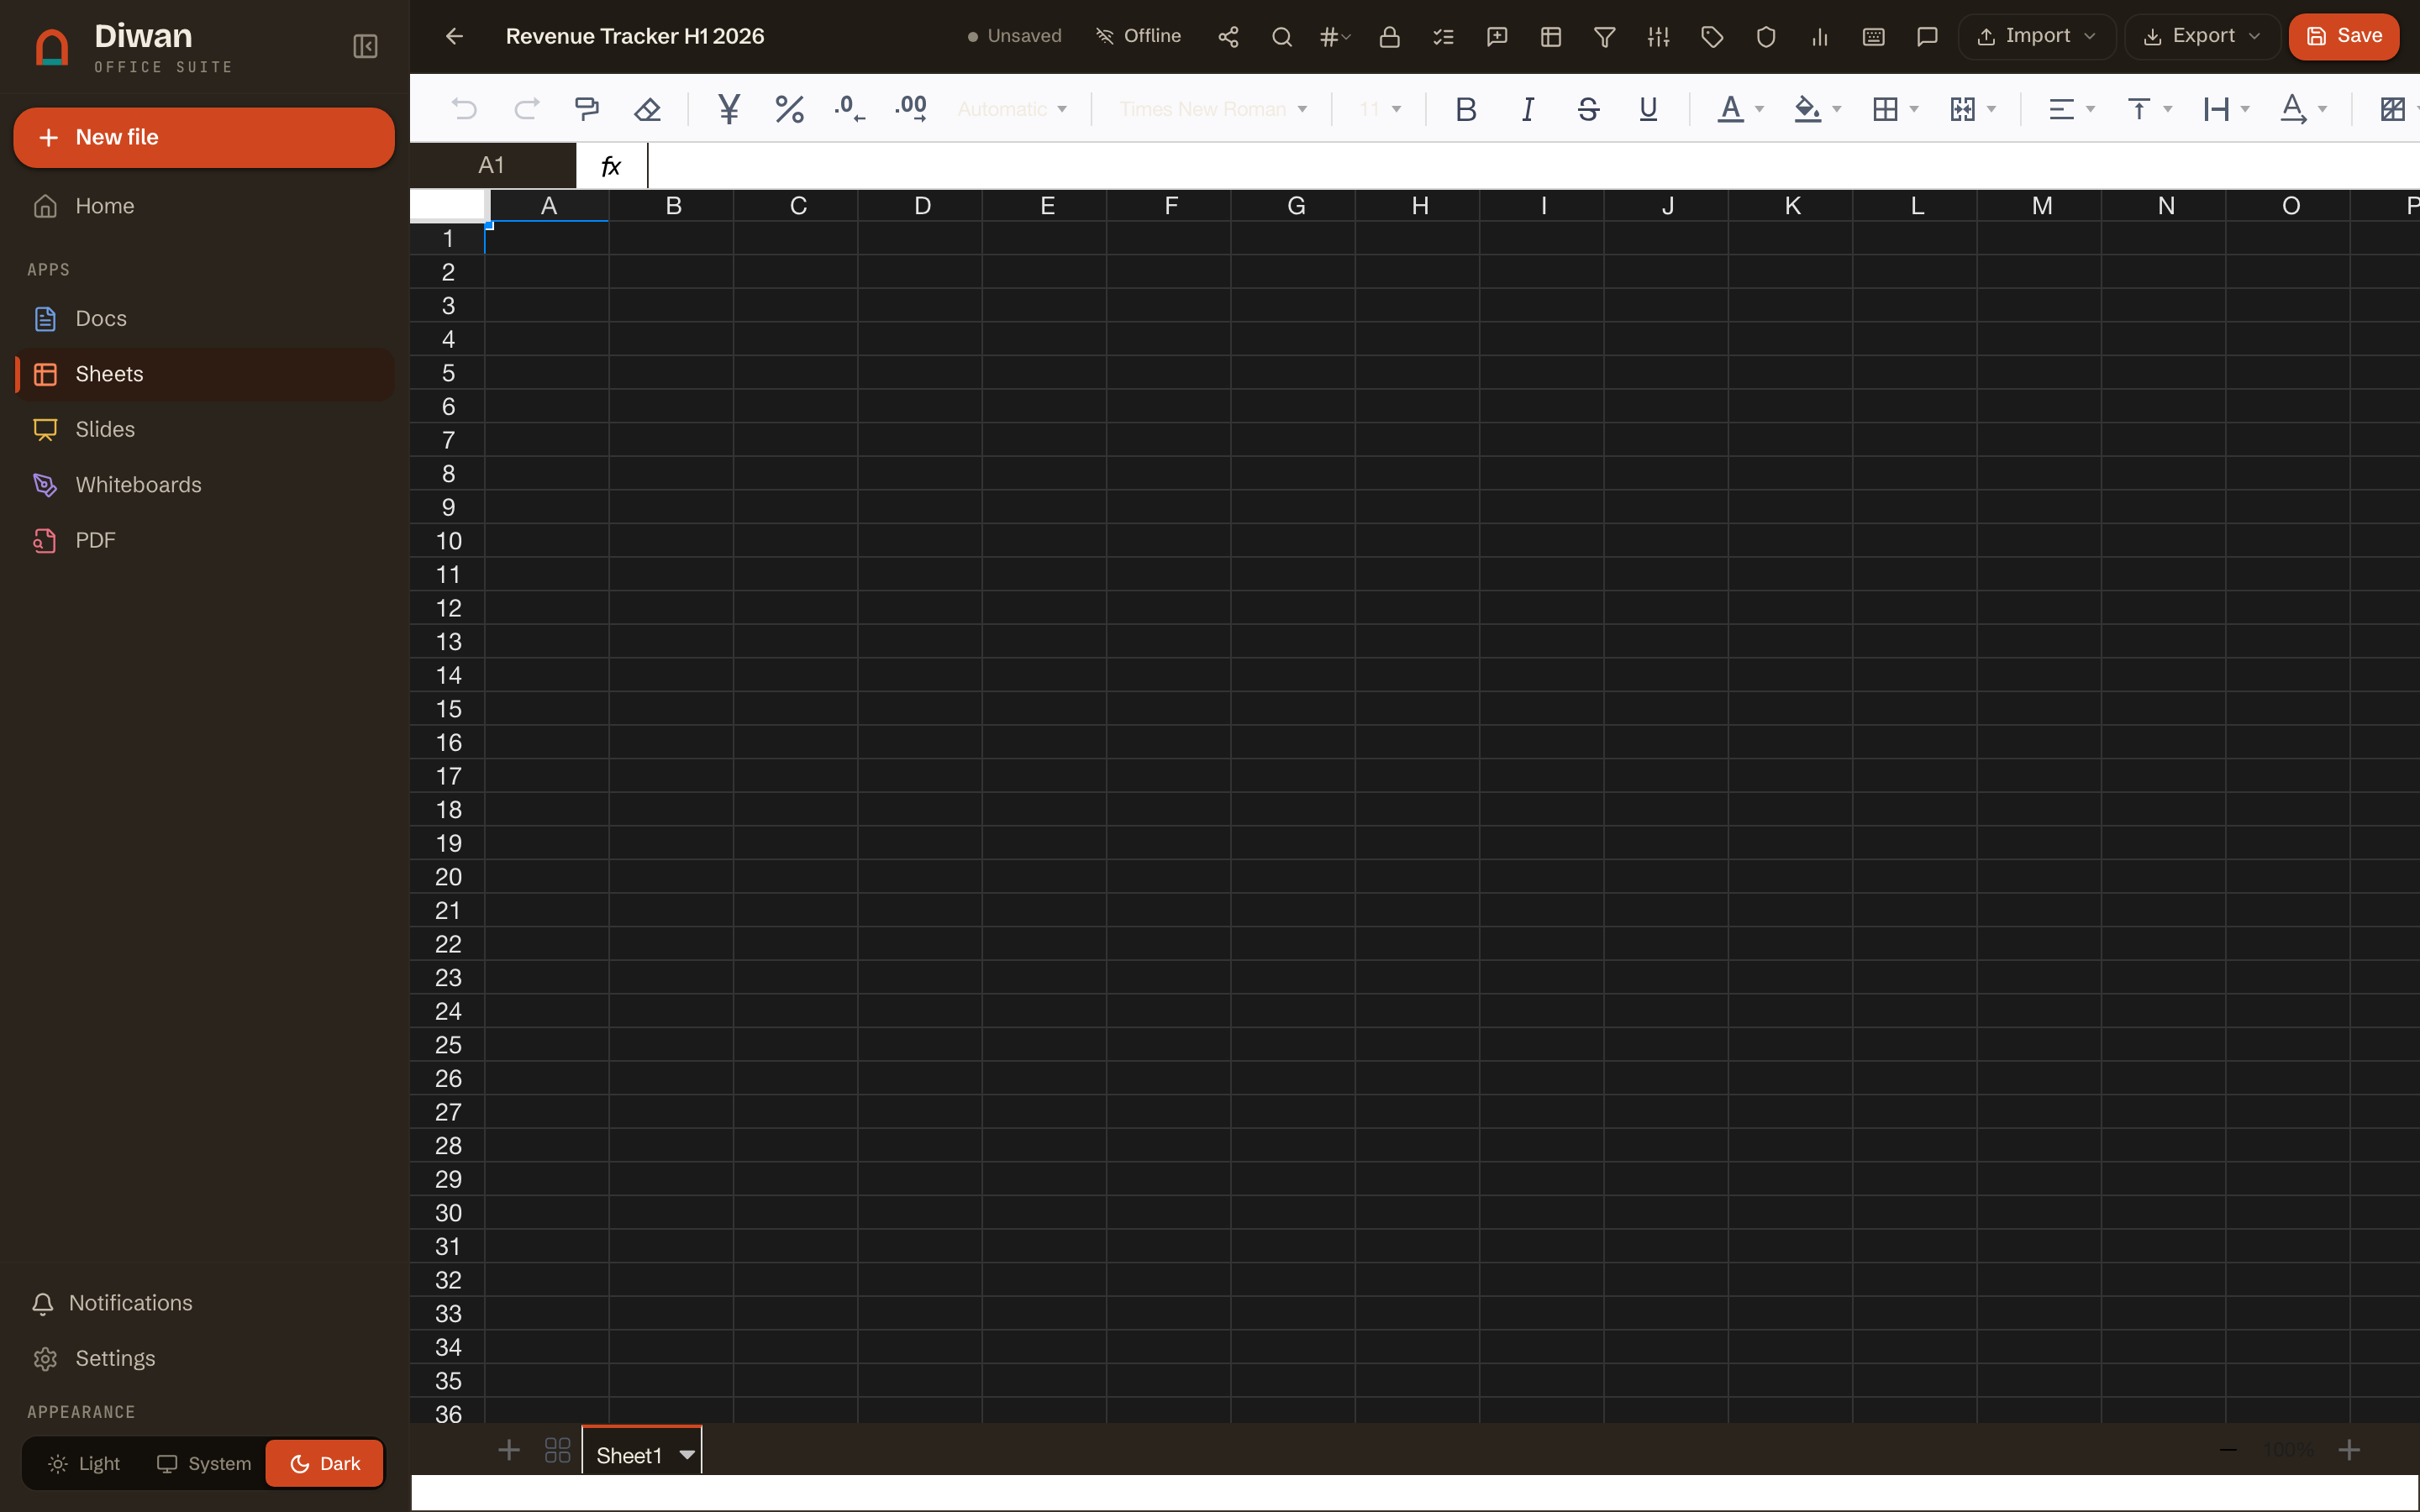
Task: Switch appearance to Light
Action: point(84,1464)
